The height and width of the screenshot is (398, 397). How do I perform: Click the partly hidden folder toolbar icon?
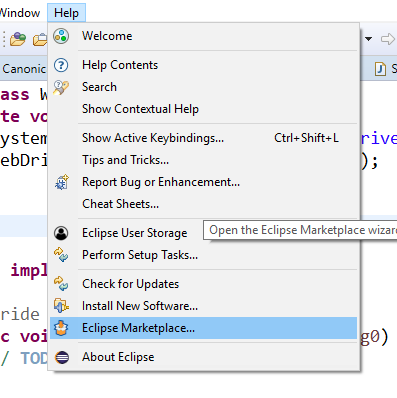click(x=40, y=40)
